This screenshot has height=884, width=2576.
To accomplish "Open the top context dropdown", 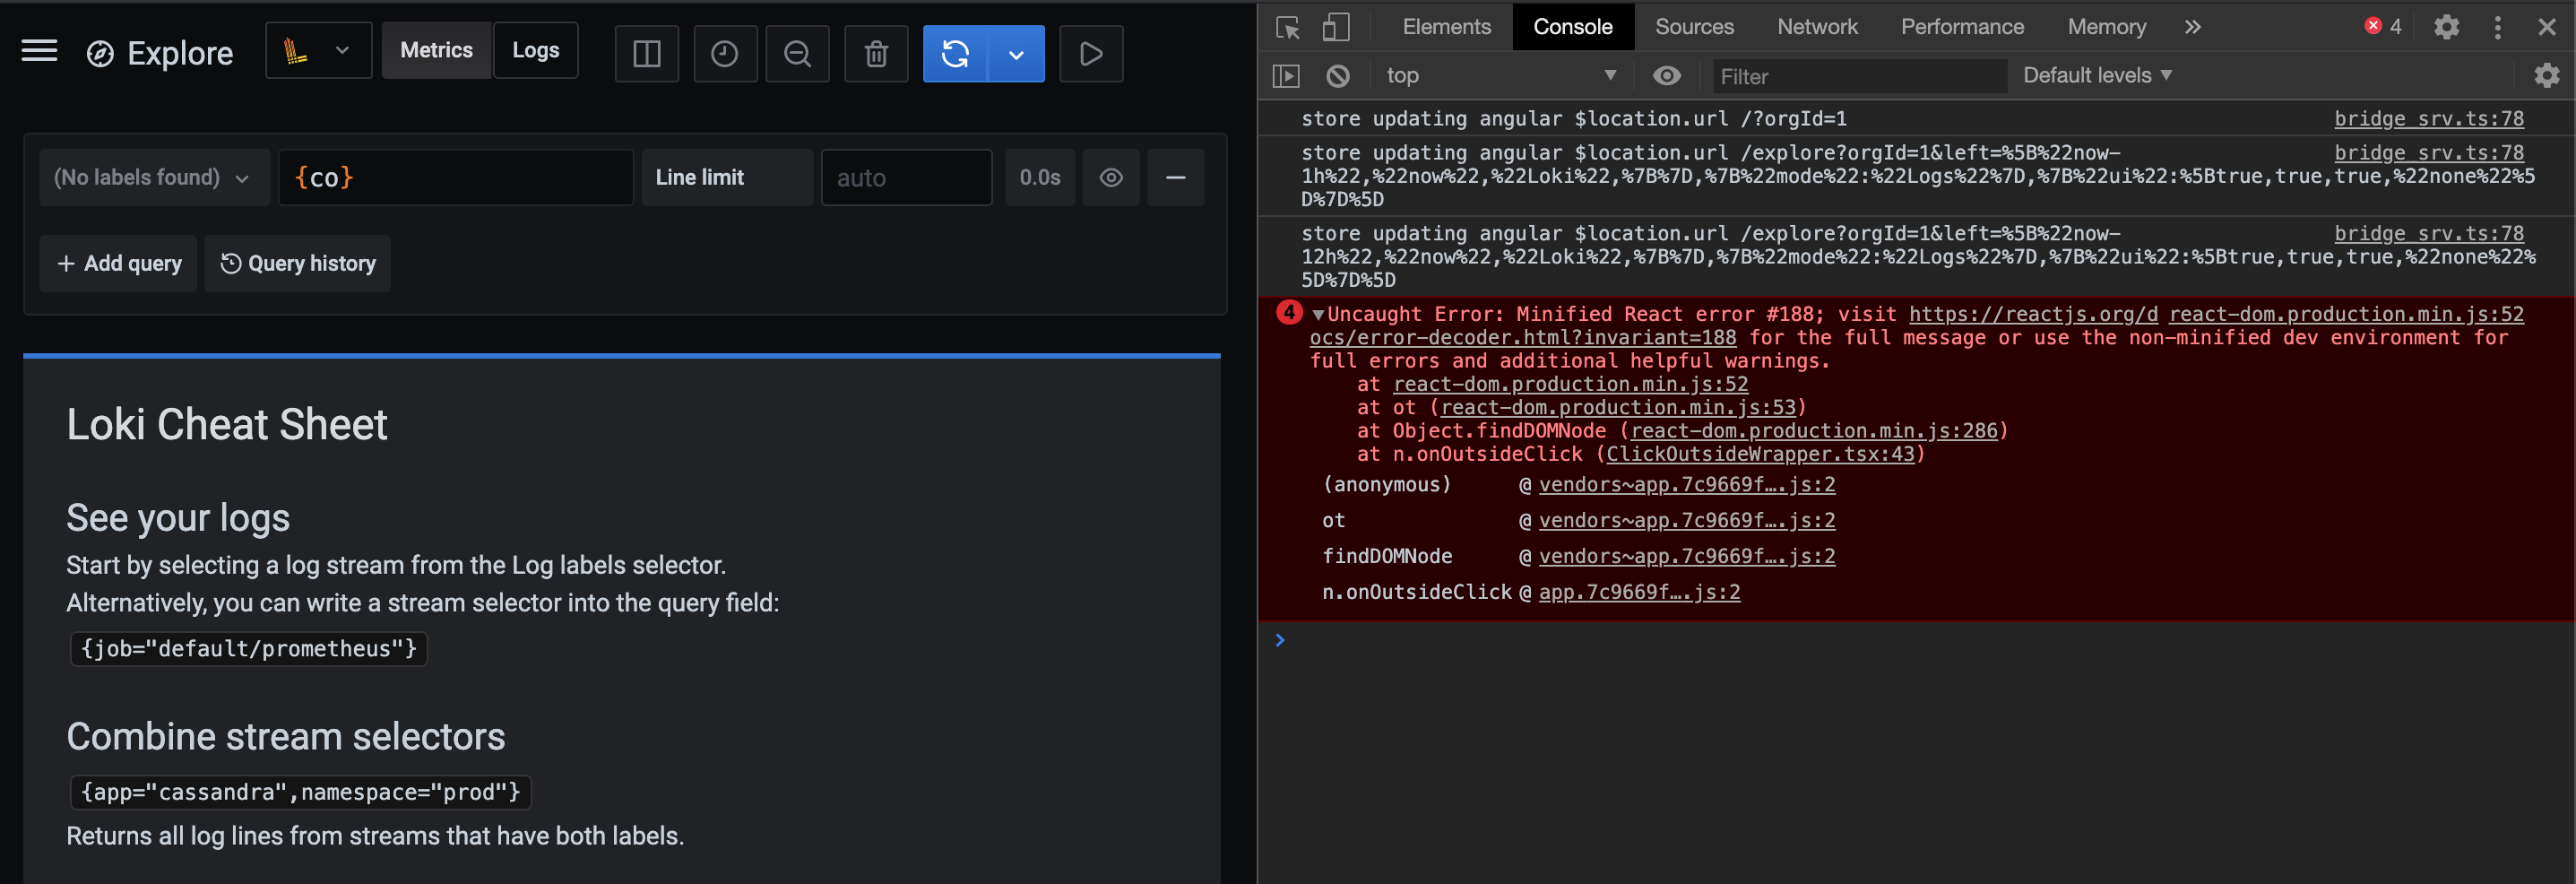I will (1501, 76).
